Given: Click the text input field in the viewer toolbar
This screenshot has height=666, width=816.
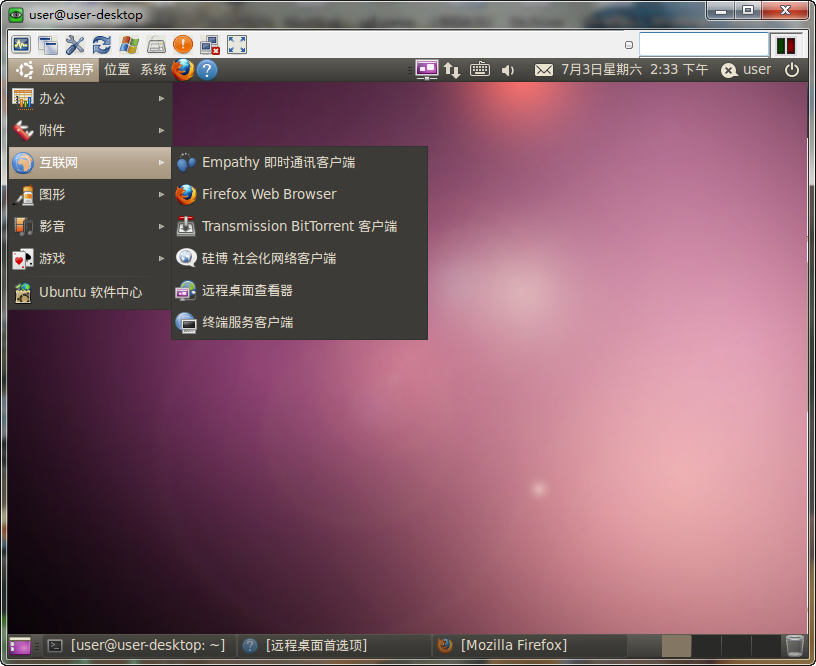Looking at the screenshot, I should (703, 45).
